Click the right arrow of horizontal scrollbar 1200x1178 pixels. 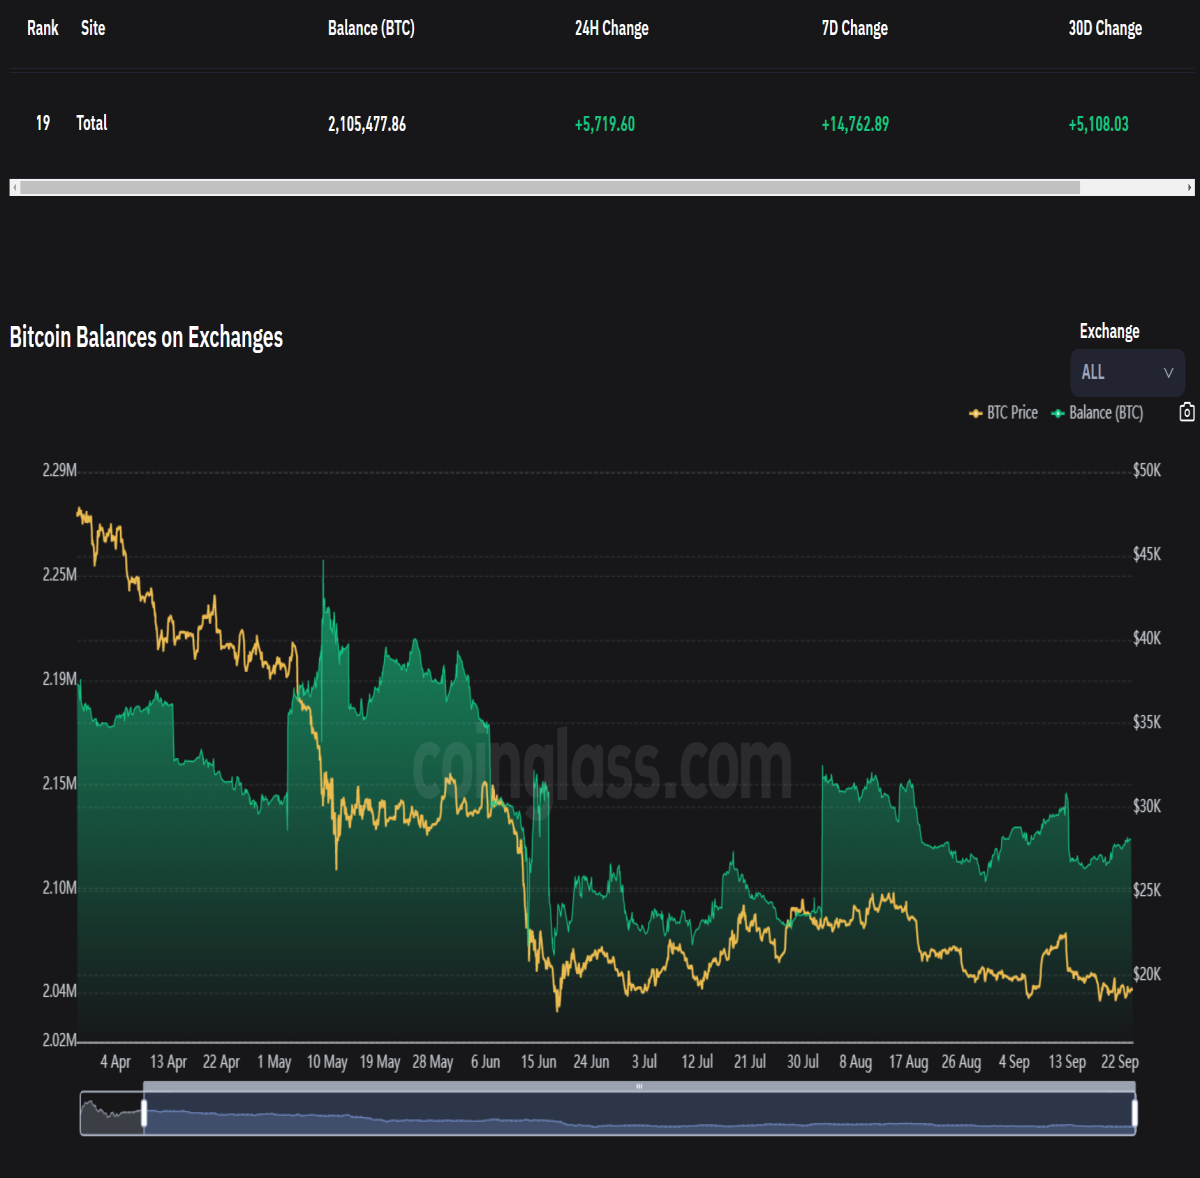coord(1189,187)
